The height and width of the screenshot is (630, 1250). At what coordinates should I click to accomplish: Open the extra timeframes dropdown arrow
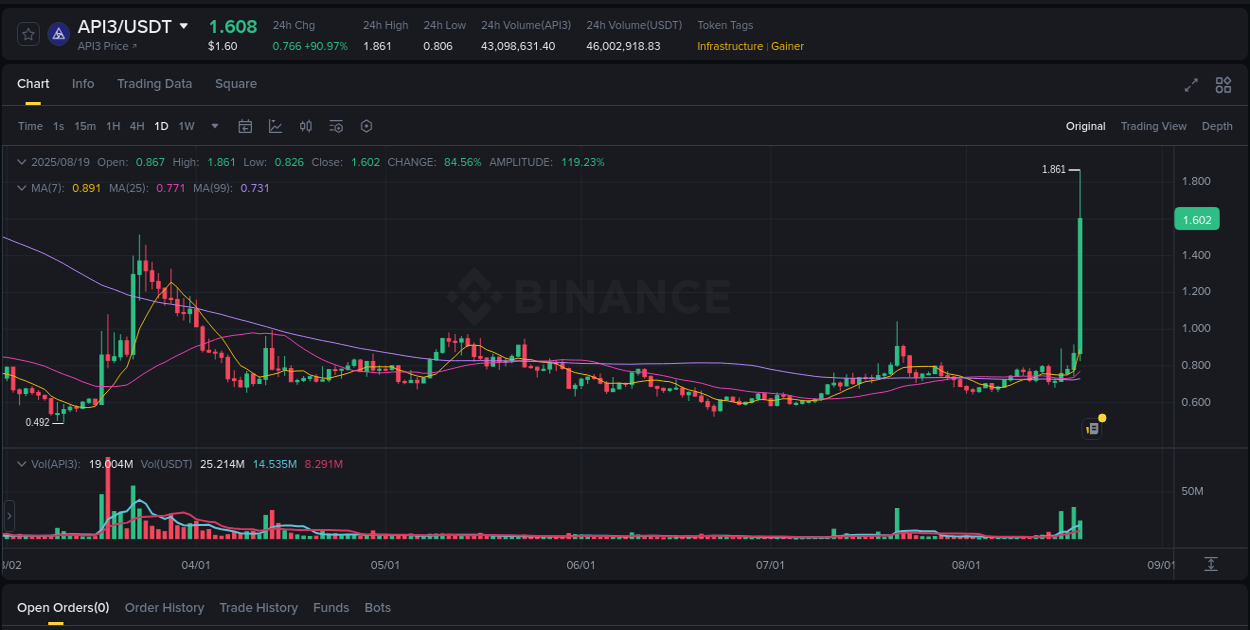click(x=214, y=126)
